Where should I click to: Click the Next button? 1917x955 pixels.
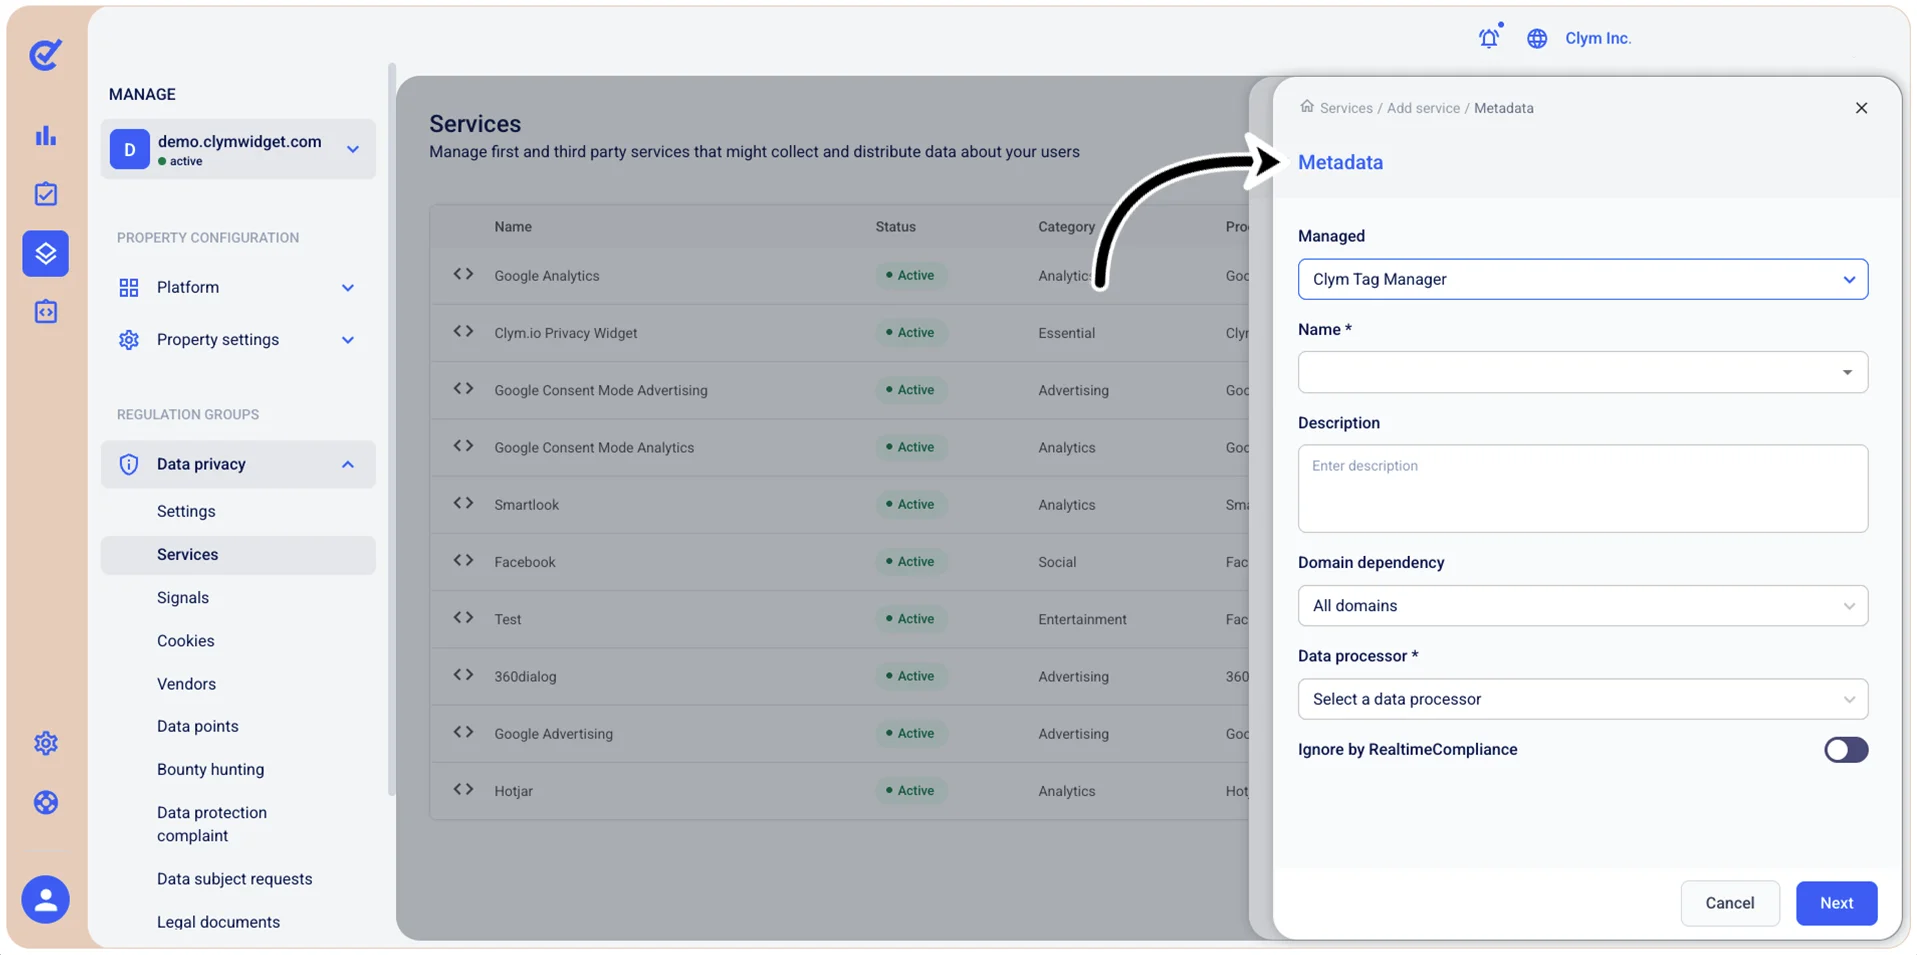[1836, 903]
